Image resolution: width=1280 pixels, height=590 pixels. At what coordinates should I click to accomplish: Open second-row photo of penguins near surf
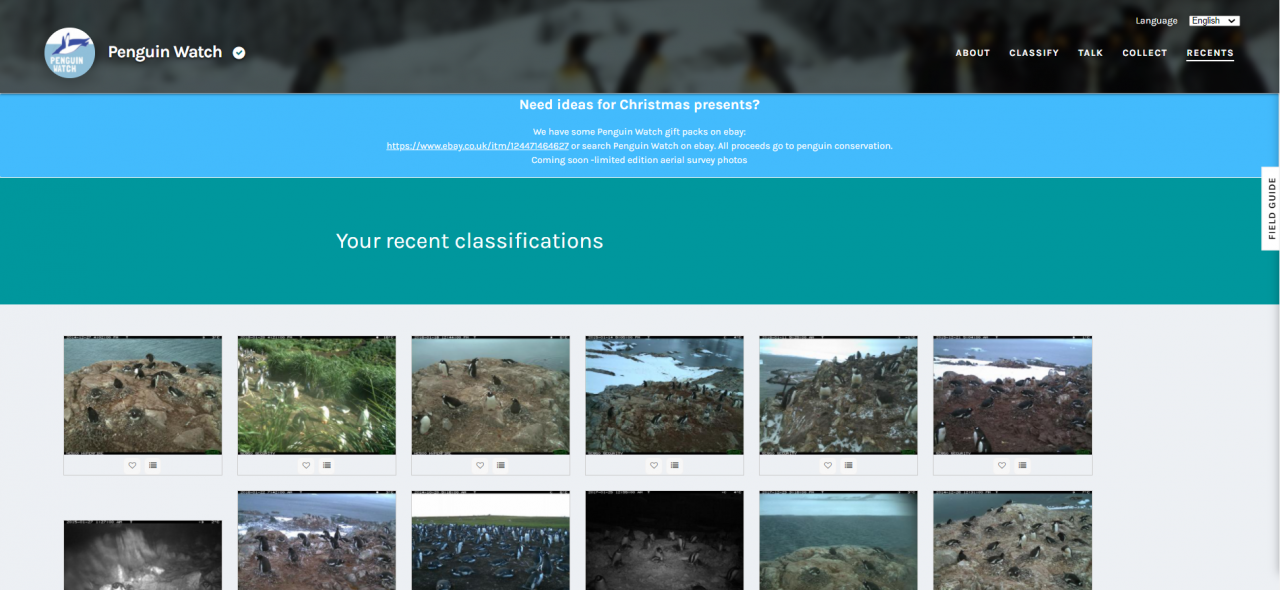[317, 541]
